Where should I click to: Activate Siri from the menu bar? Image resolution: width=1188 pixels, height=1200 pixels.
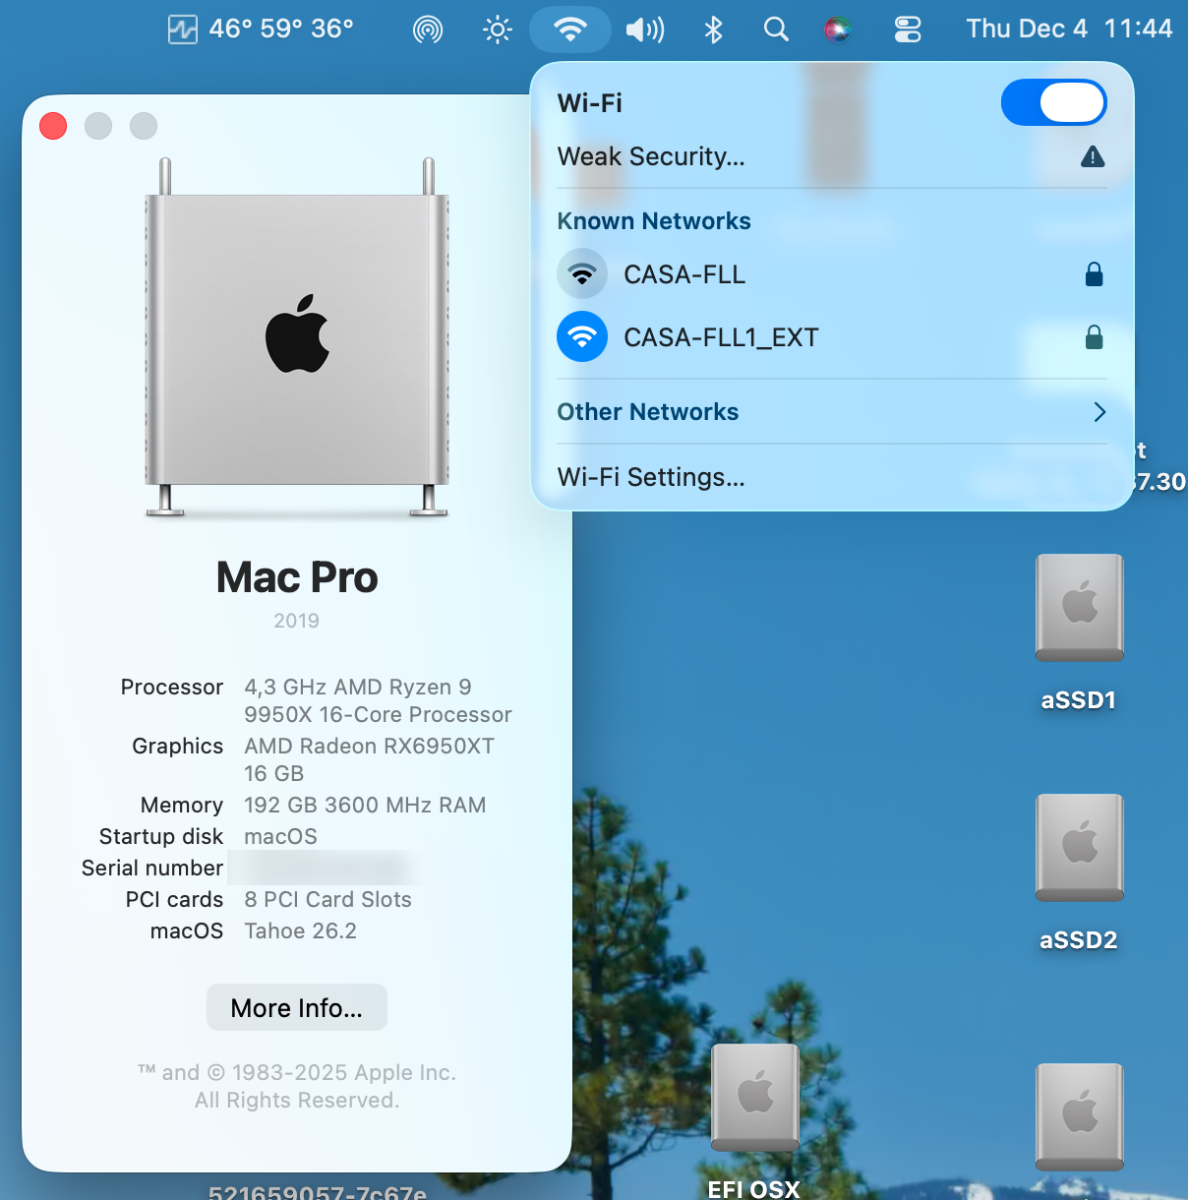(837, 30)
